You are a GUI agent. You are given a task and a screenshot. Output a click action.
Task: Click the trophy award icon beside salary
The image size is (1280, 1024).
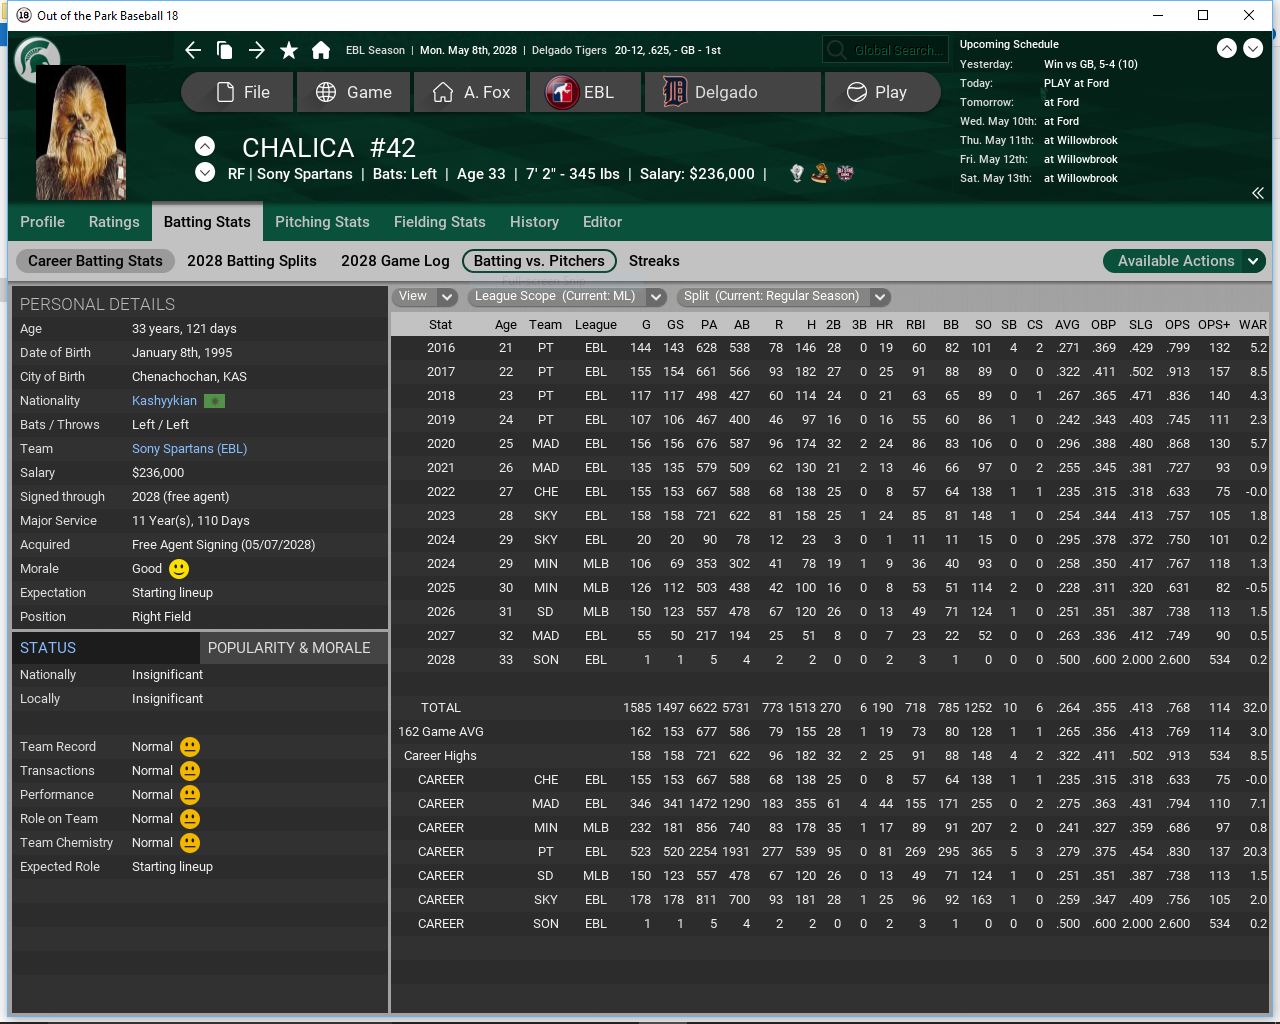[797, 173]
